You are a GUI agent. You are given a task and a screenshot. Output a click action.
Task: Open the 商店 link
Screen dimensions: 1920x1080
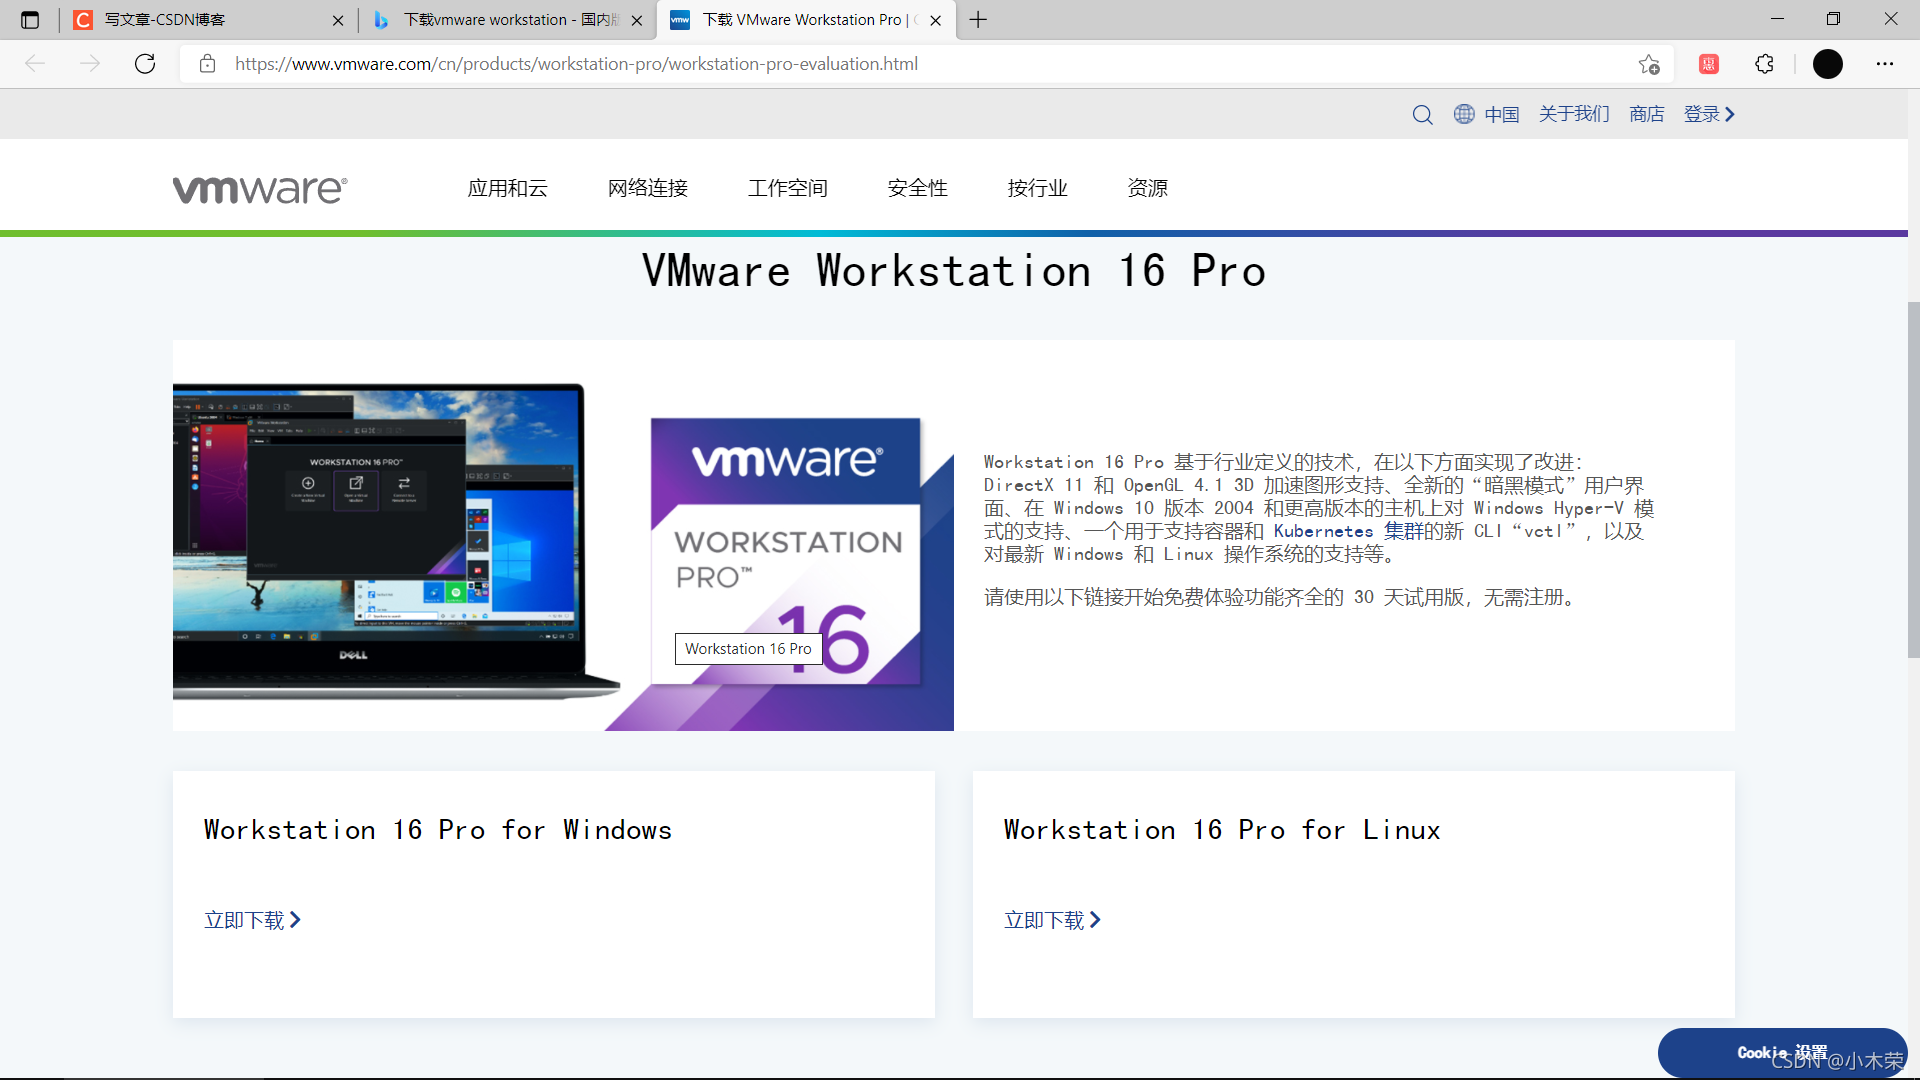point(1646,114)
